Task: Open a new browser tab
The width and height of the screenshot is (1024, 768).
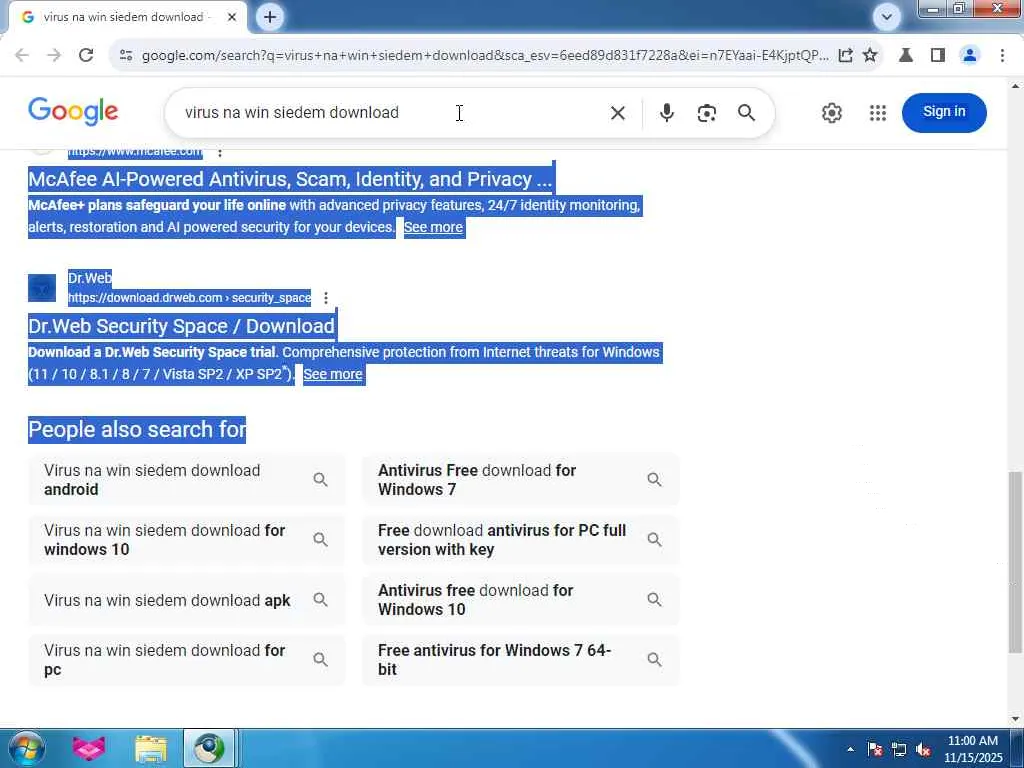Action: pos(270,17)
